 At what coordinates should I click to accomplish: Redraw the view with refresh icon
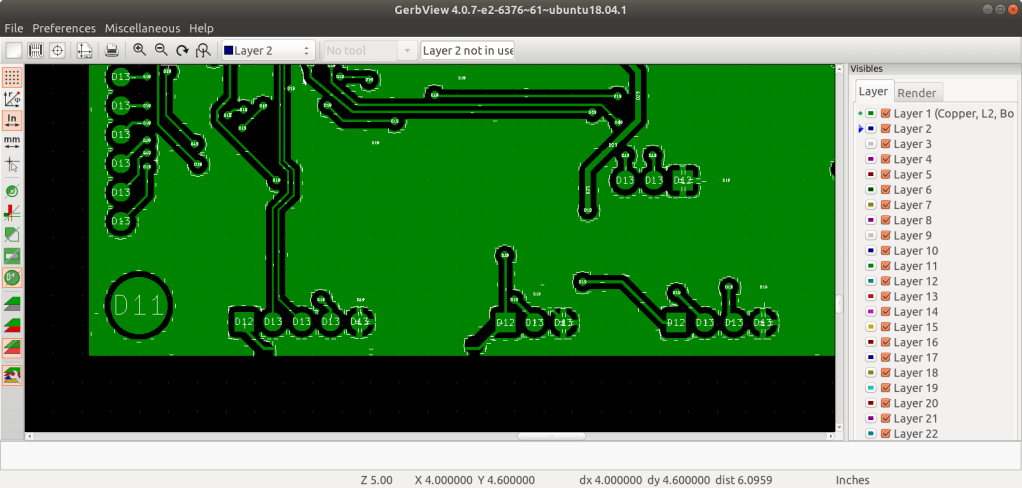[182, 50]
